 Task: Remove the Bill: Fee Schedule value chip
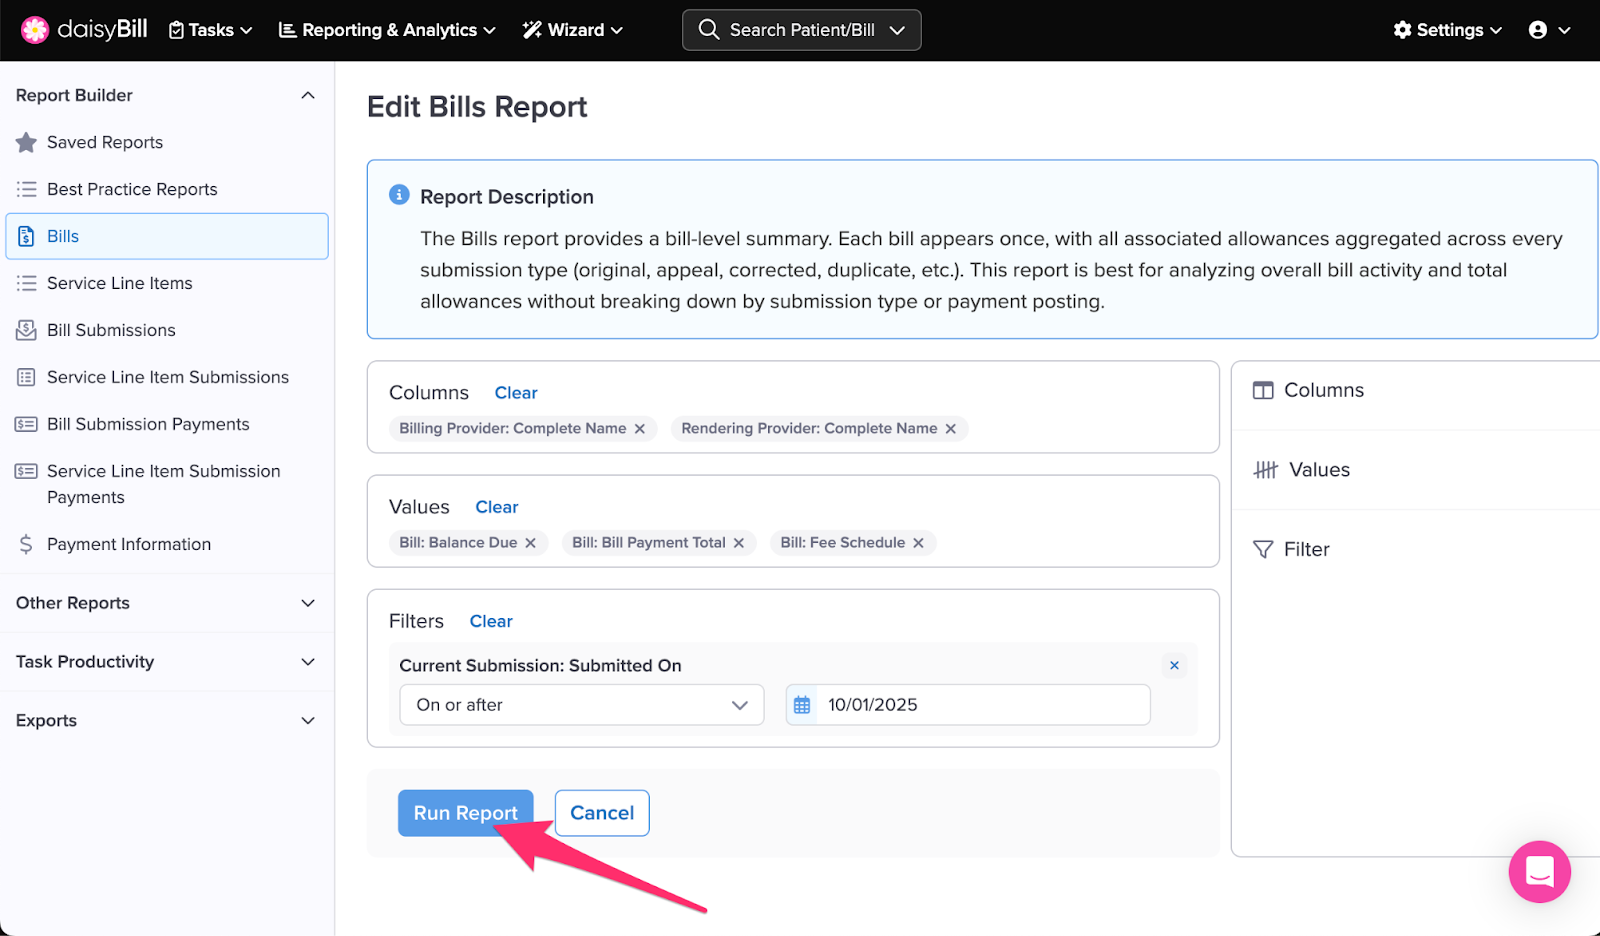click(x=918, y=543)
